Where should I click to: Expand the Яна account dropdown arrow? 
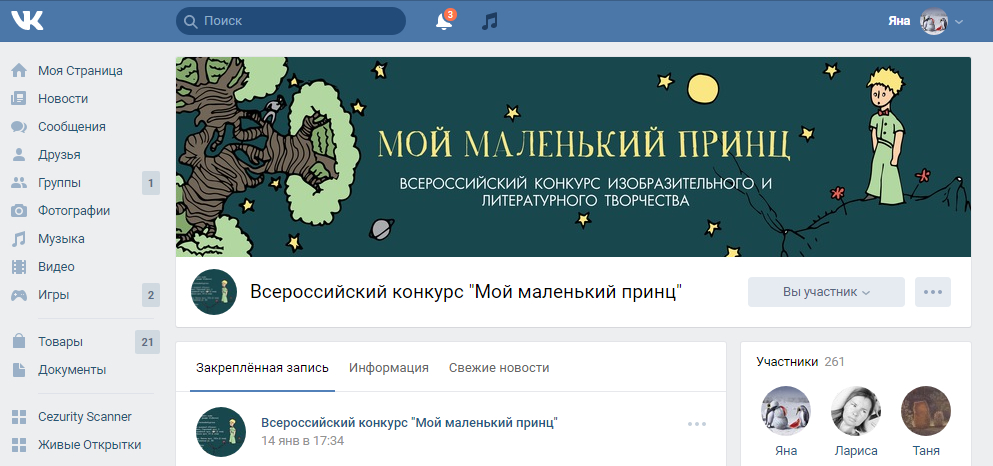tap(959, 22)
